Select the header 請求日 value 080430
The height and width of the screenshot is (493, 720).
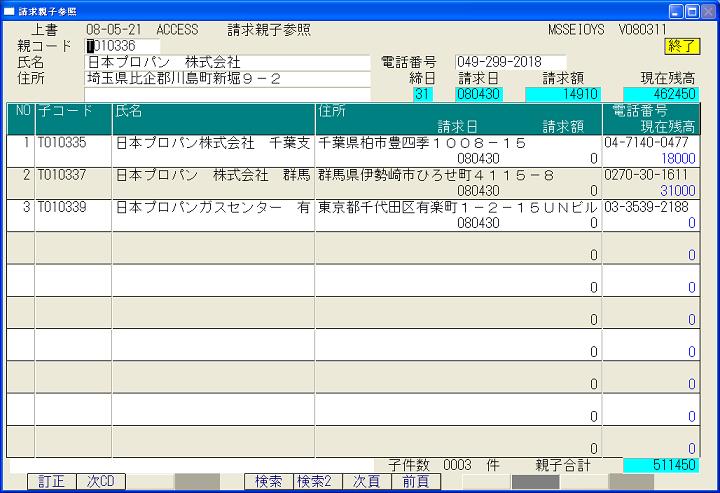pos(479,94)
